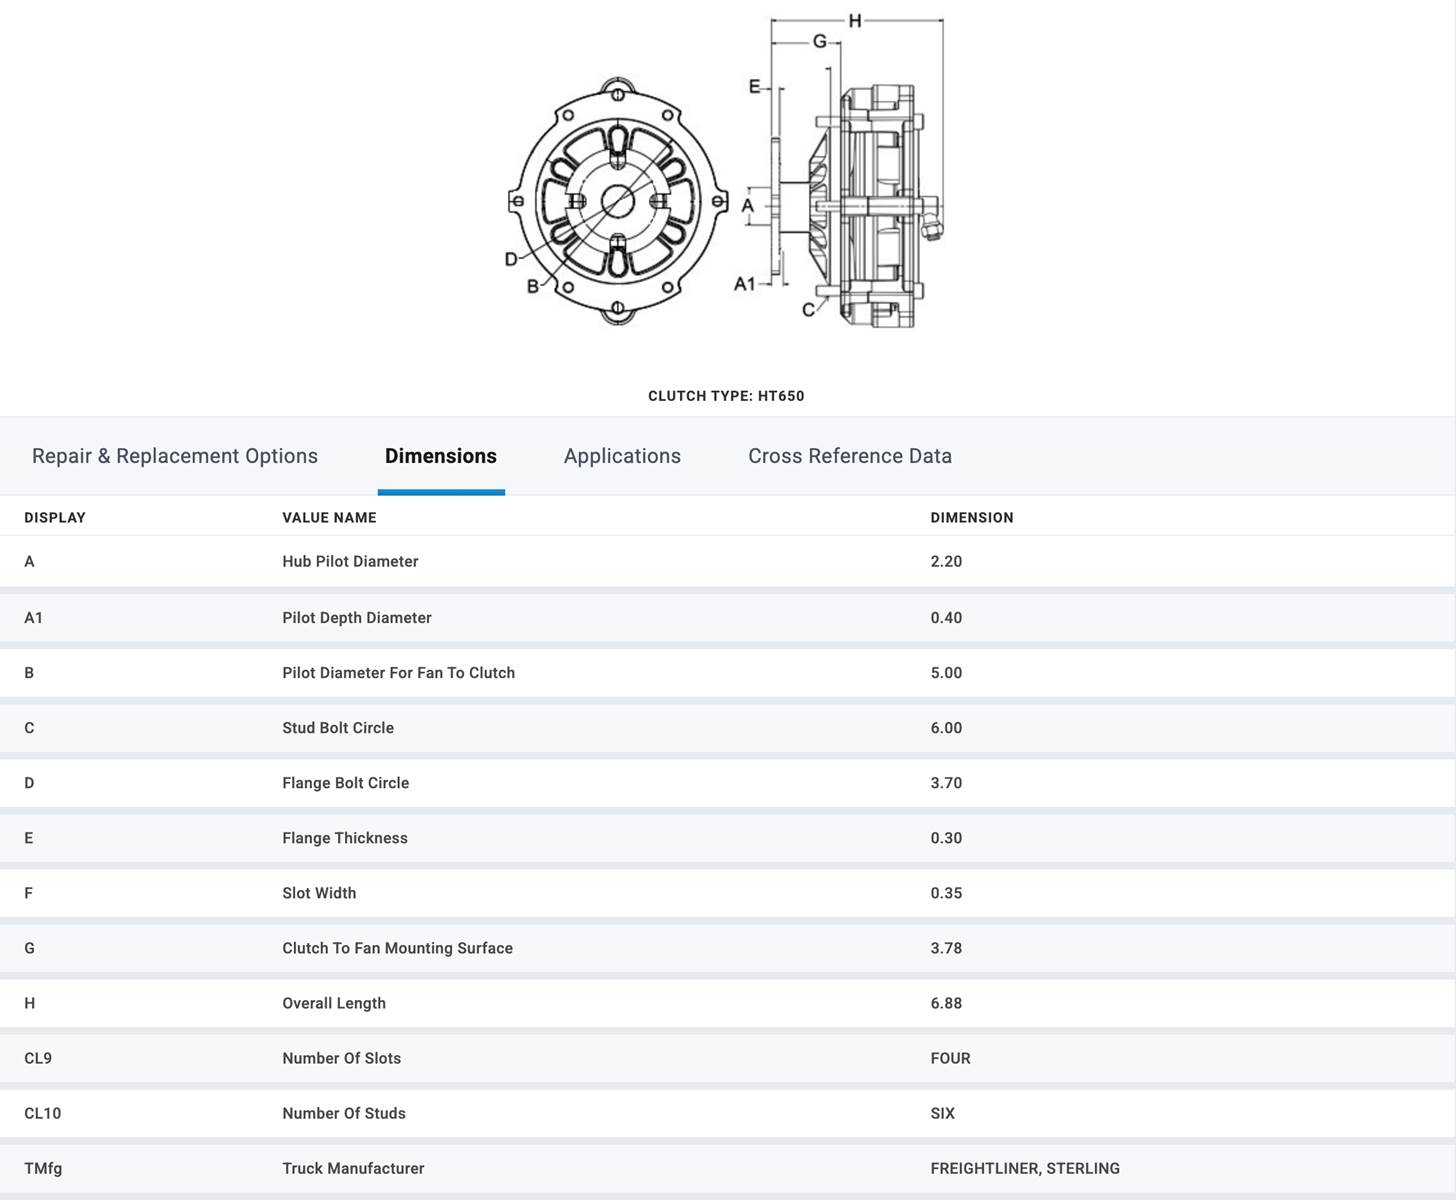This screenshot has height=1200, width=1456.
Task: Click the Number Of Studs value SIX
Action: point(942,1113)
